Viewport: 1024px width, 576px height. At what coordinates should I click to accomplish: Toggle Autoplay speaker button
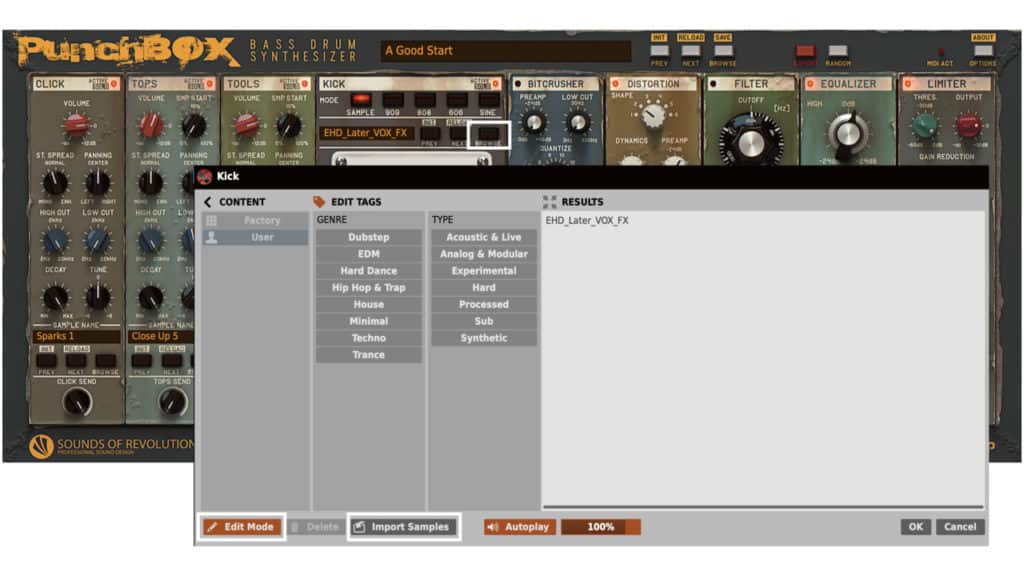(x=518, y=527)
